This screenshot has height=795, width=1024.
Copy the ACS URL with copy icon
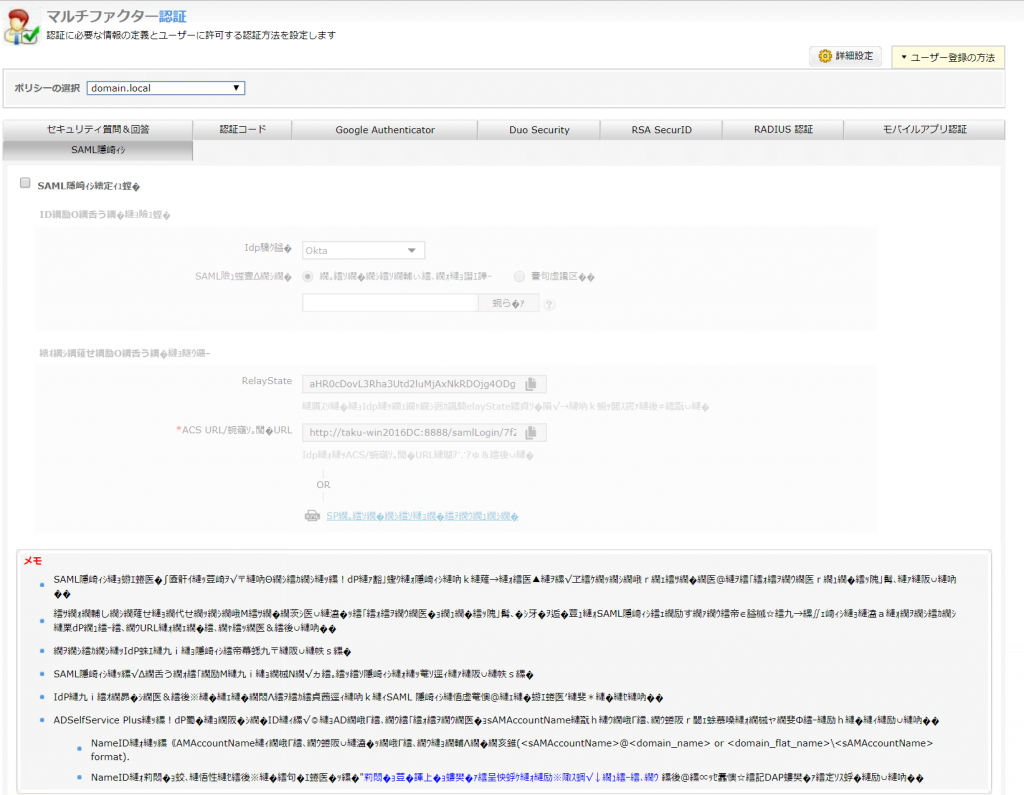531,432
